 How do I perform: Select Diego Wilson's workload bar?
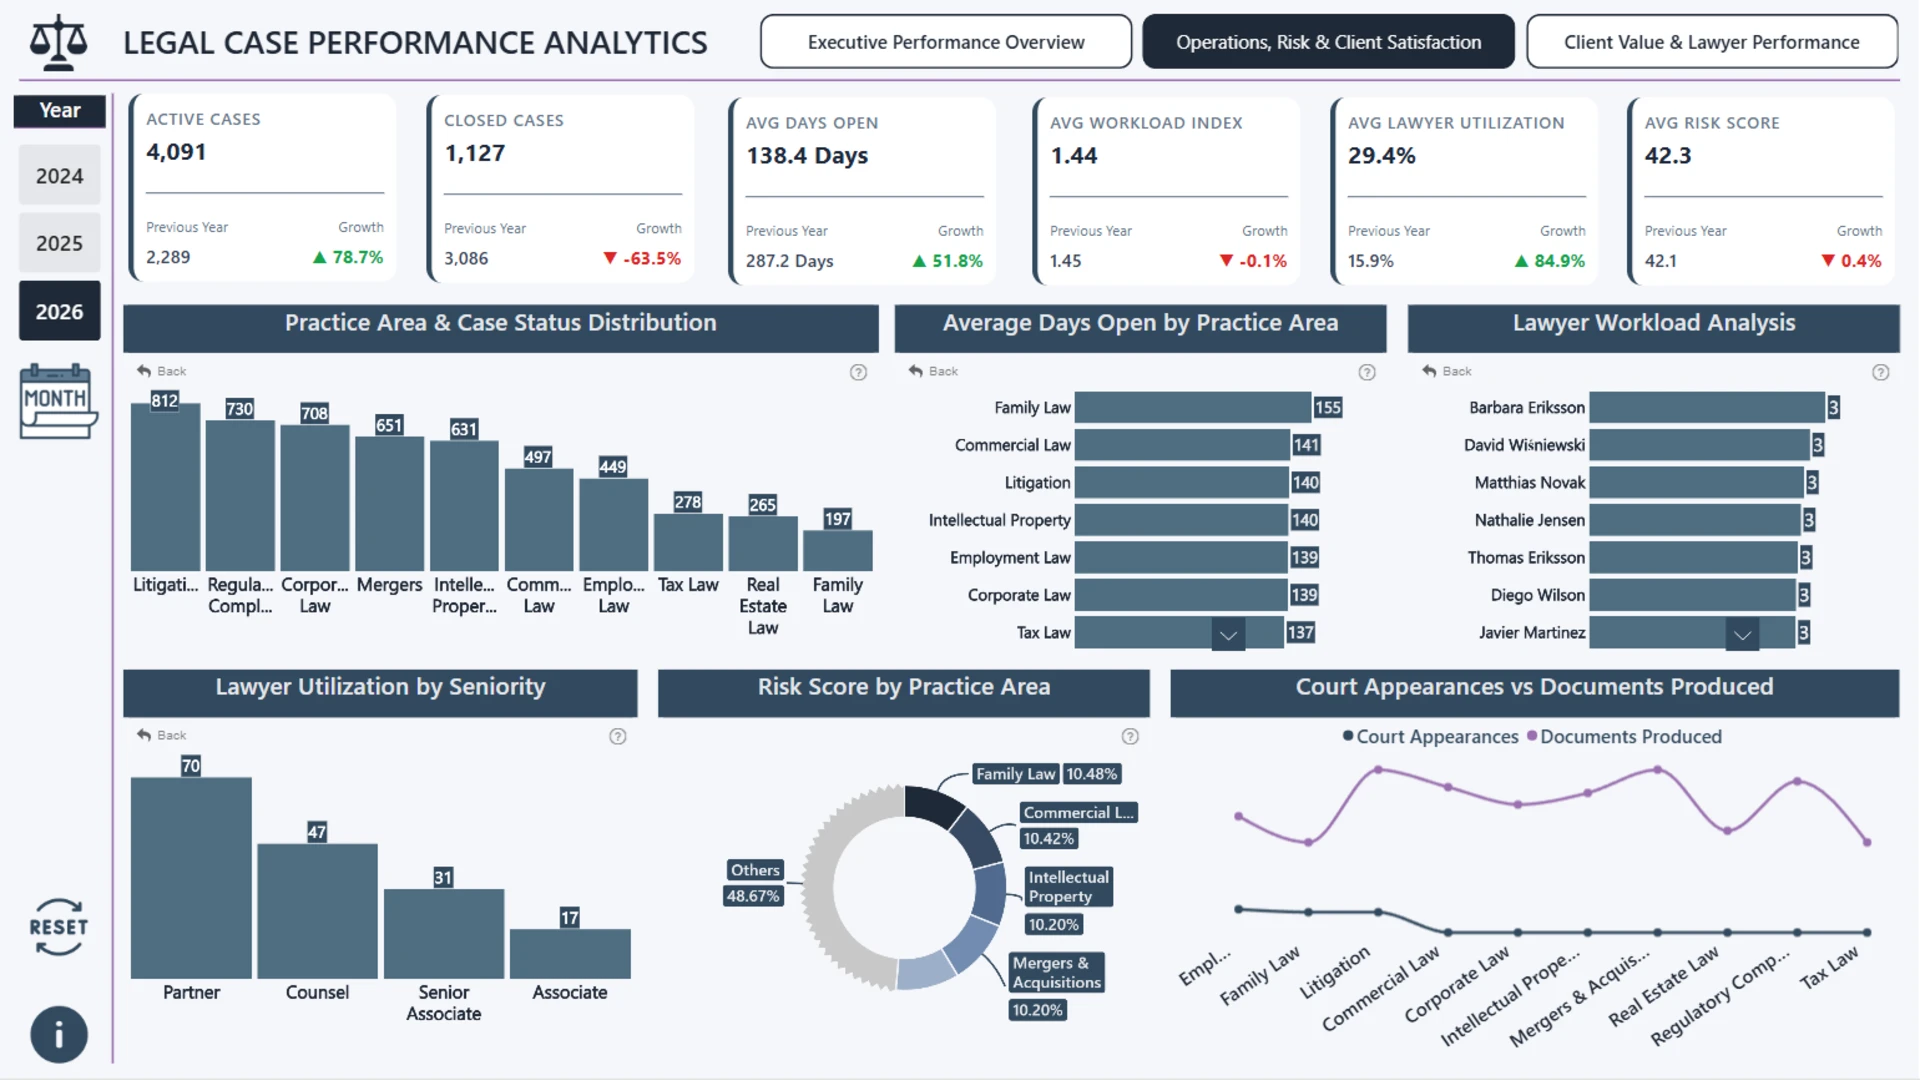point(1693,595)
